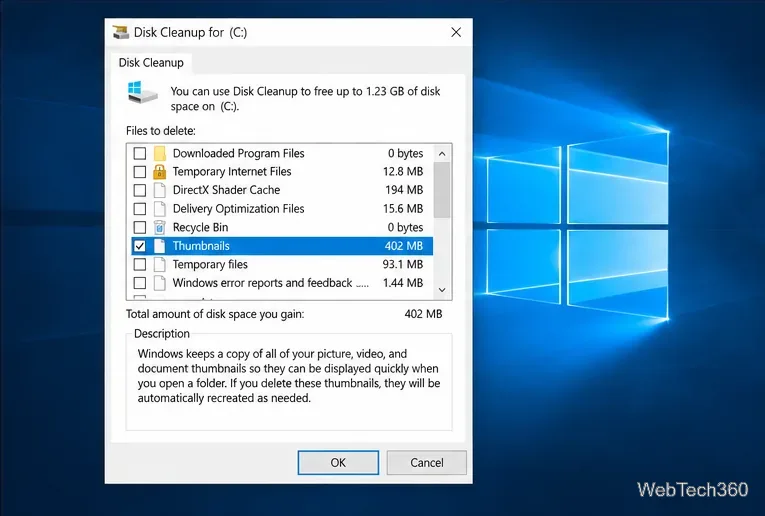
Task: Select 'Windows error reports and feedback' text
Action: (262, 283)
